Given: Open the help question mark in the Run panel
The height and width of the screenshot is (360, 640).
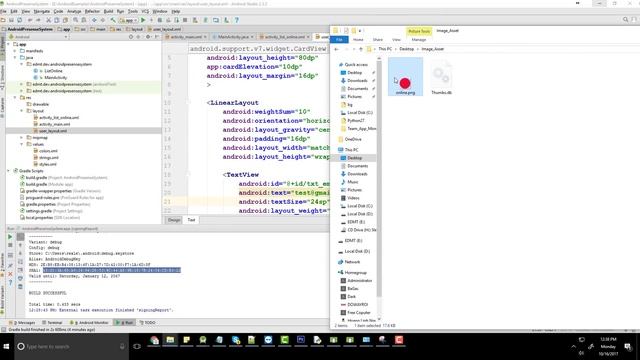Looking at the screenshot, I should click(x=10, y=282).
